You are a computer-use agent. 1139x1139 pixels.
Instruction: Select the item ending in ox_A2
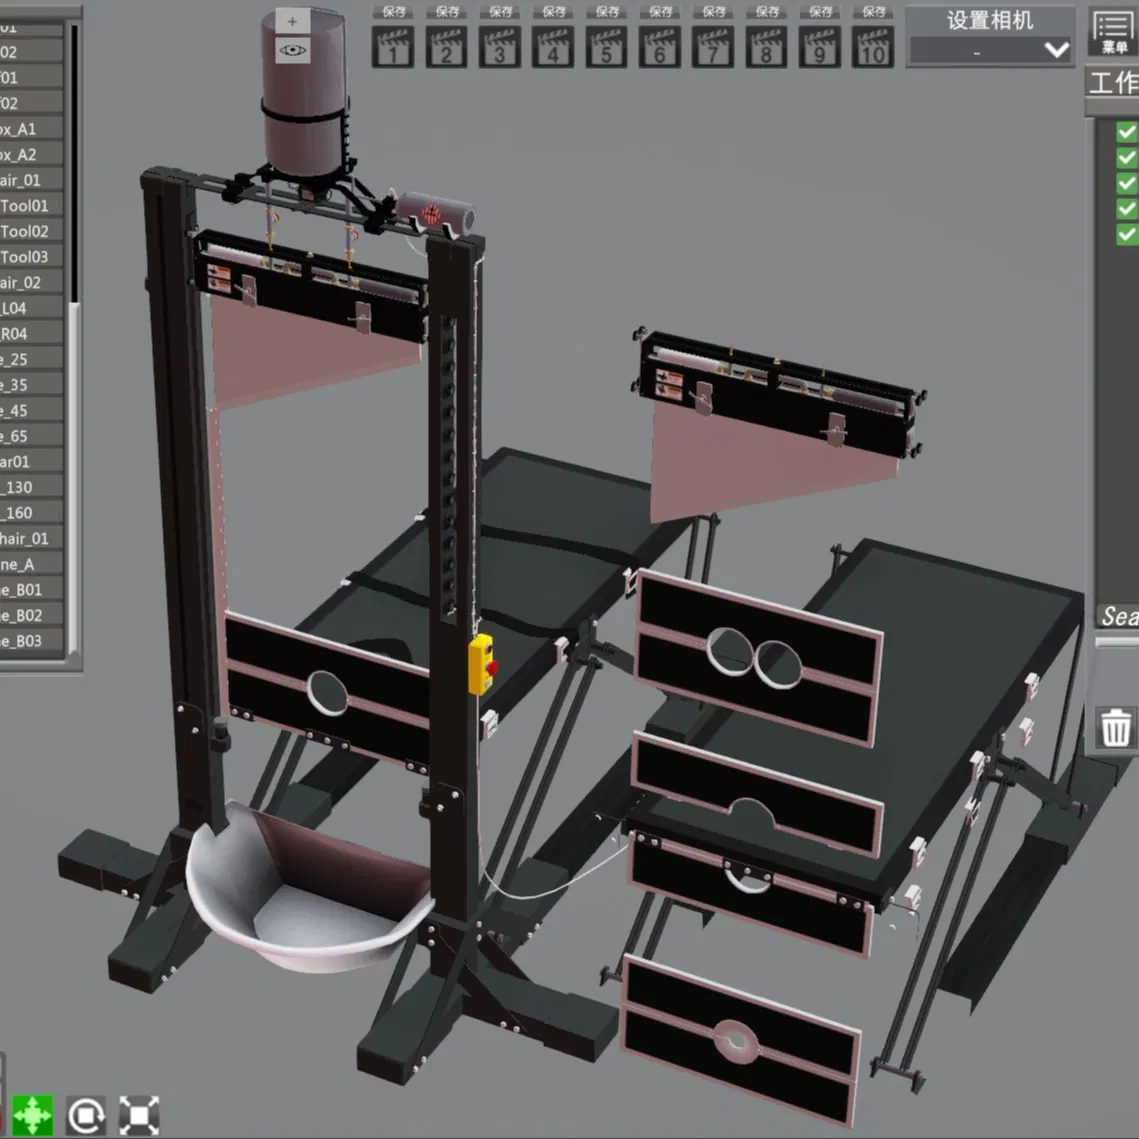point(31,155)
